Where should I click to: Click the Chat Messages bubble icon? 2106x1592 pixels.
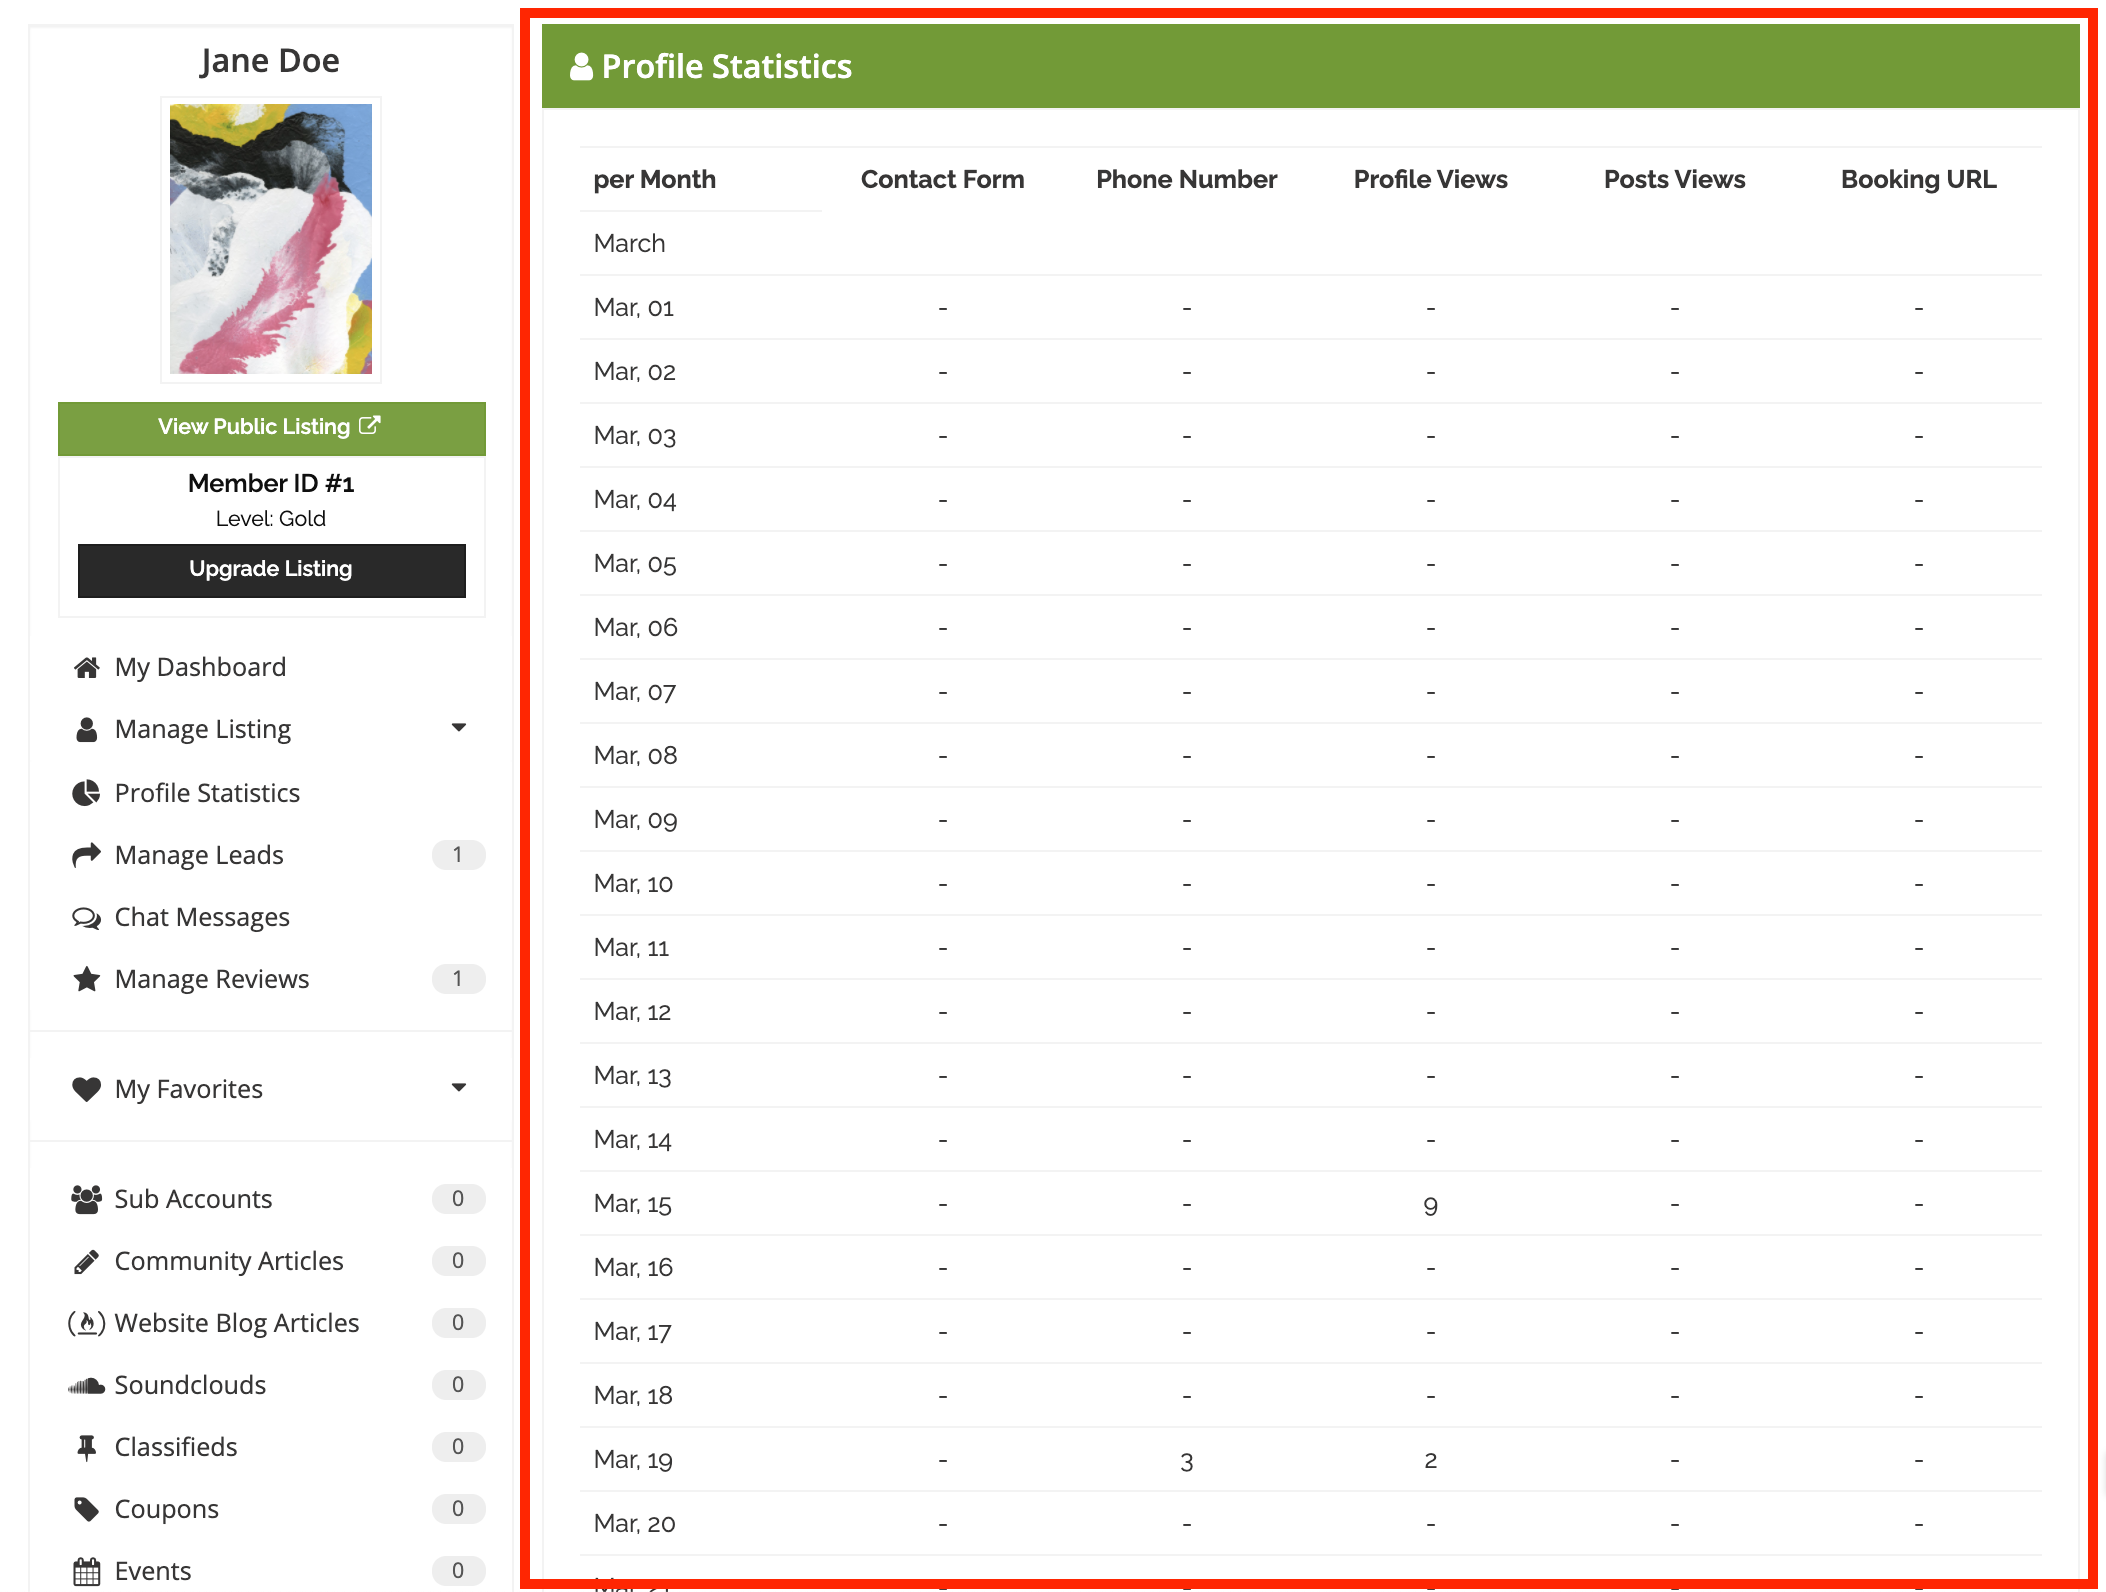87,918
